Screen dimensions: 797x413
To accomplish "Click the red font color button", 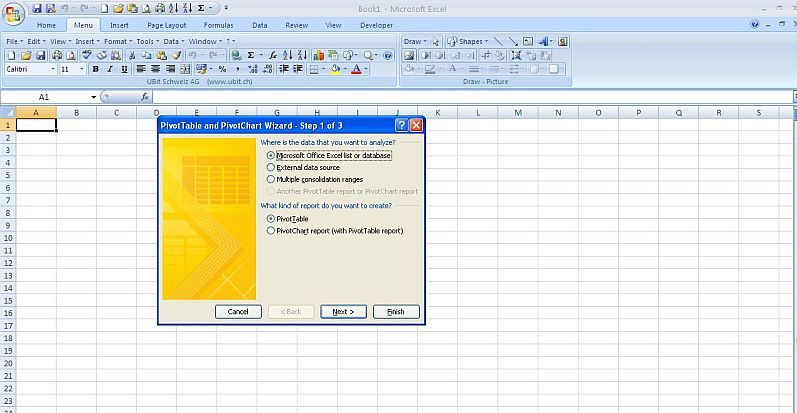I will [x=357, y=70].
